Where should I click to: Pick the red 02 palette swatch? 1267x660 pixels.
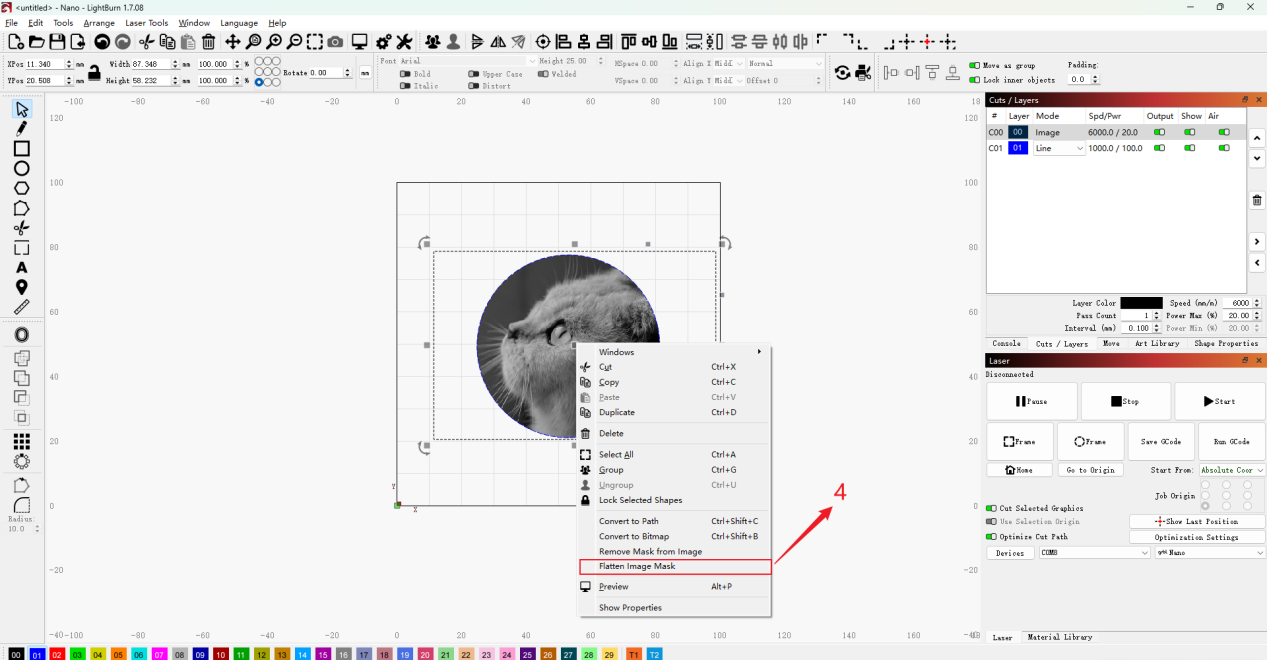[x=57, y=654]
